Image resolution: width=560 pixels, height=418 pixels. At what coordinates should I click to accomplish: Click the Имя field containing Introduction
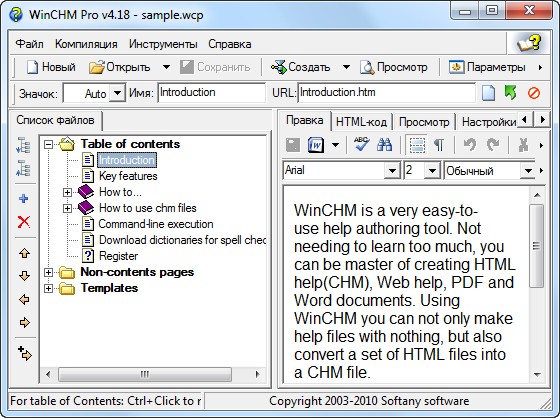(x=211, y=93)
